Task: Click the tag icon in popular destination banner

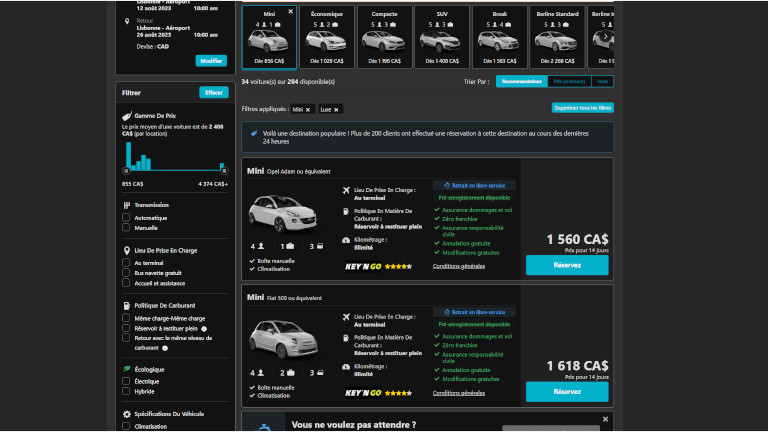Action: tap(254, 133)
